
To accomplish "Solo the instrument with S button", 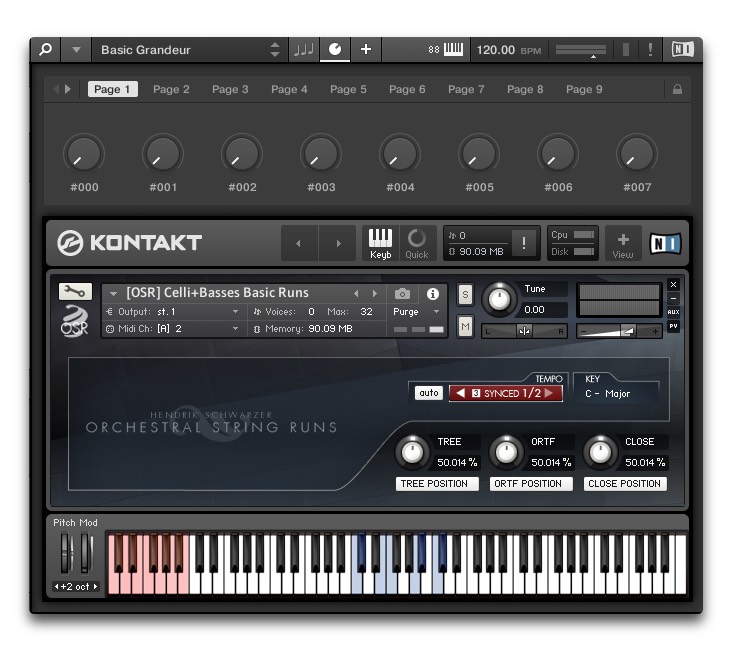I will point(465,295).
